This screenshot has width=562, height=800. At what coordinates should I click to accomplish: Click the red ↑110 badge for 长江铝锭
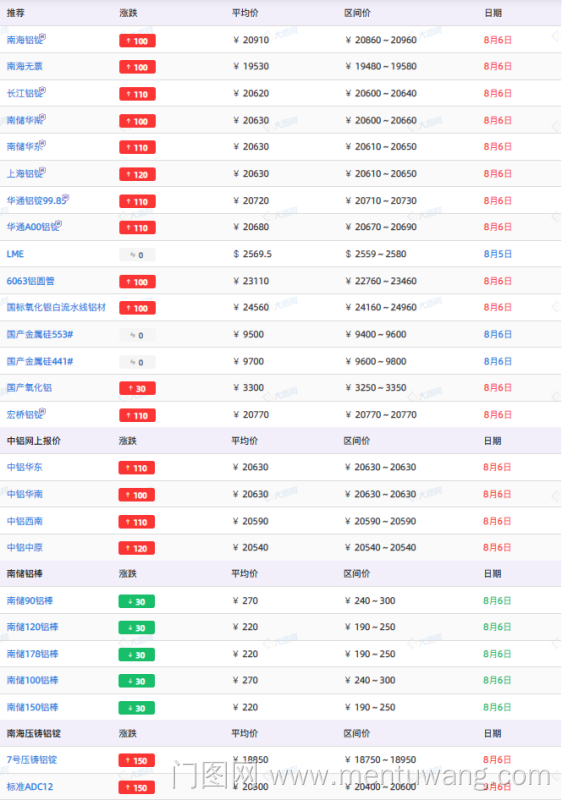pos(137,94)
